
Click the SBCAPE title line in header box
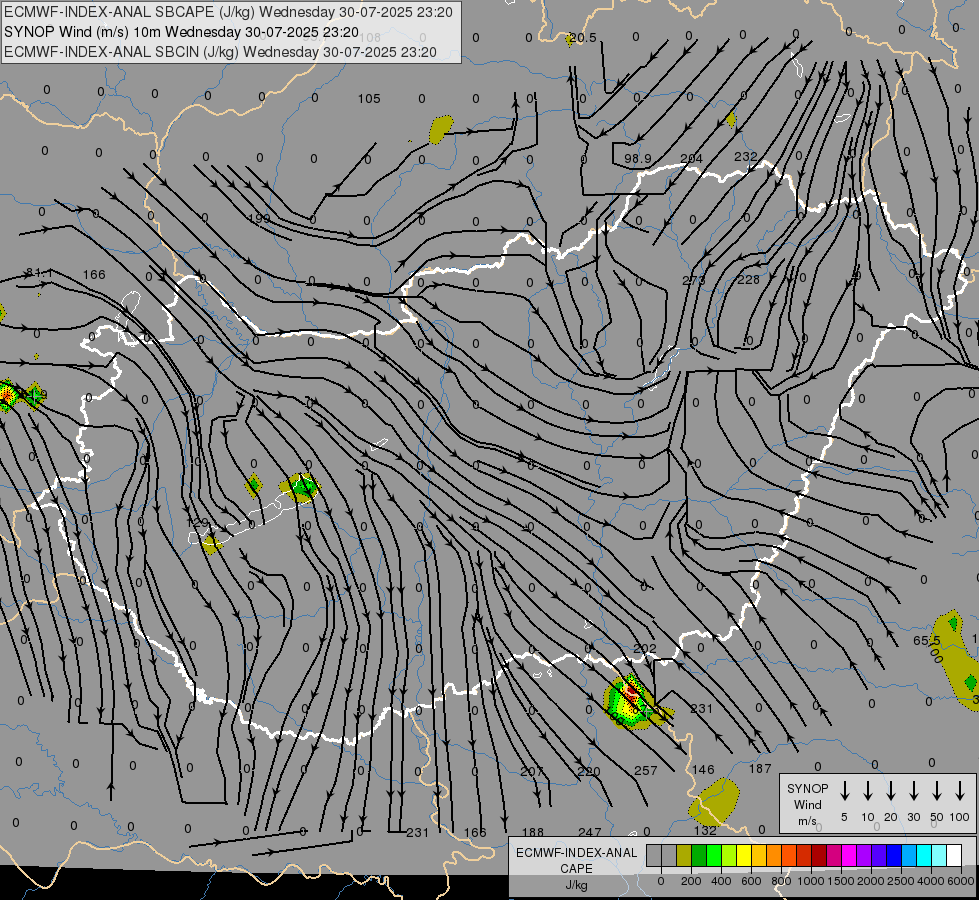coord(228,12)
